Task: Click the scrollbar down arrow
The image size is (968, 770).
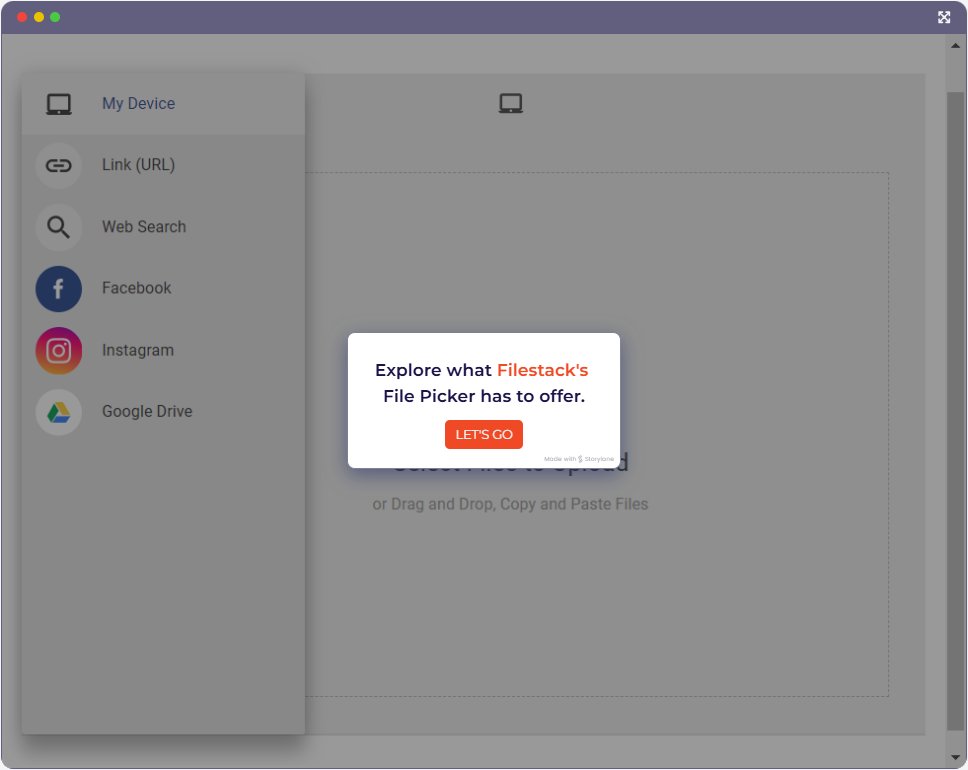Action: pos(953,755)
